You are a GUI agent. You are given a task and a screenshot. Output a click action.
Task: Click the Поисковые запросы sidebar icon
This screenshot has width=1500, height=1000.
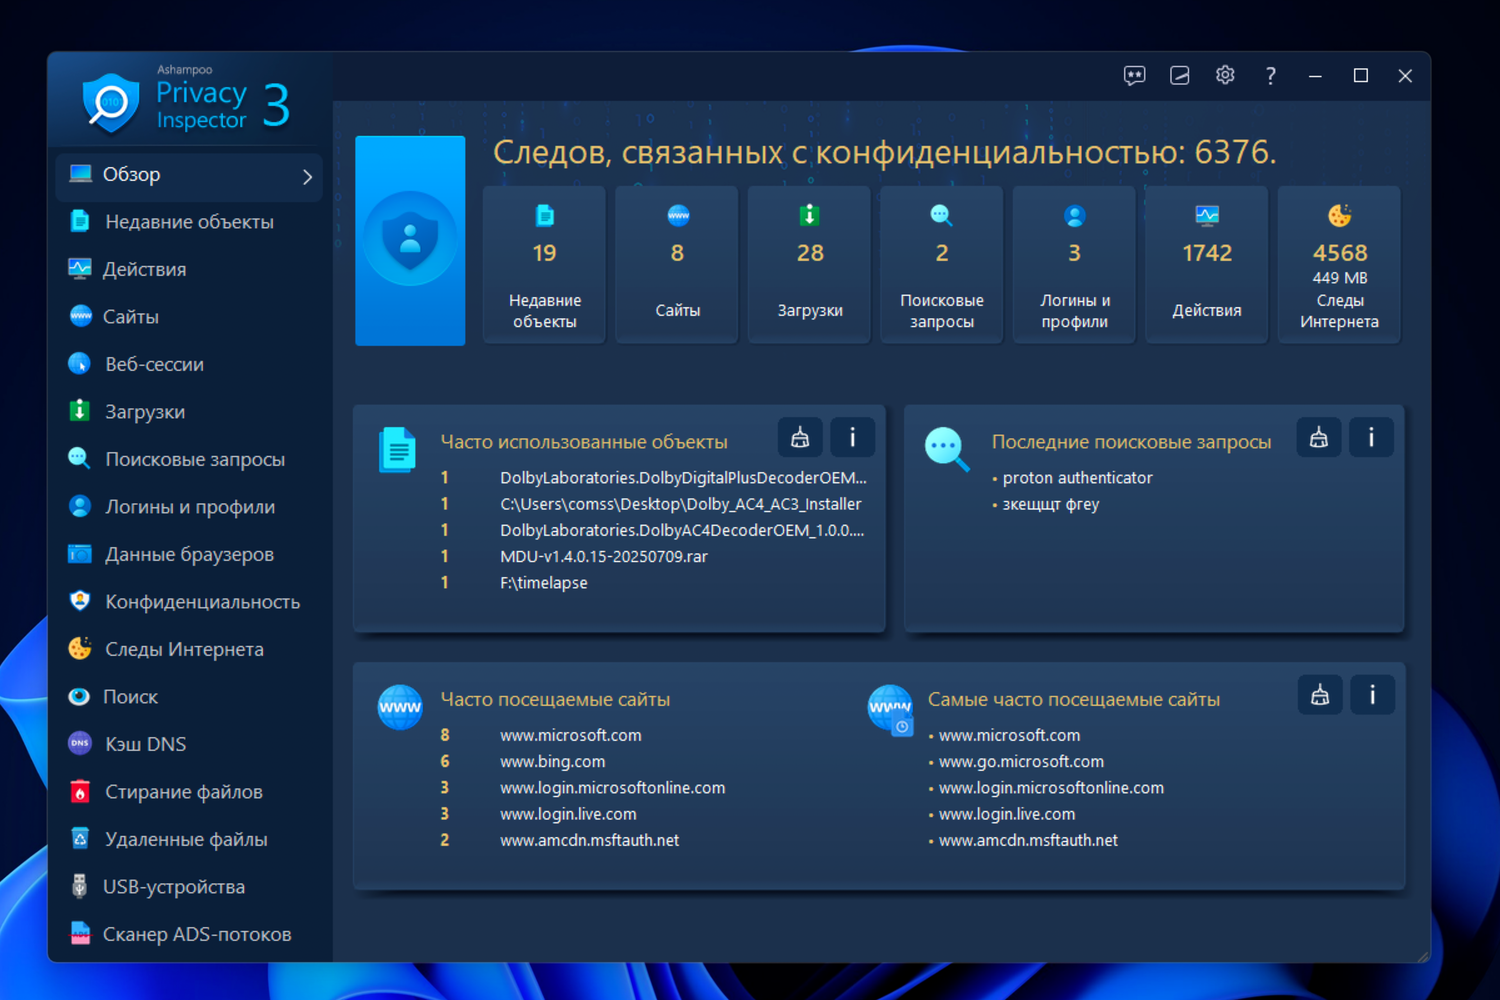click(80, 459)
